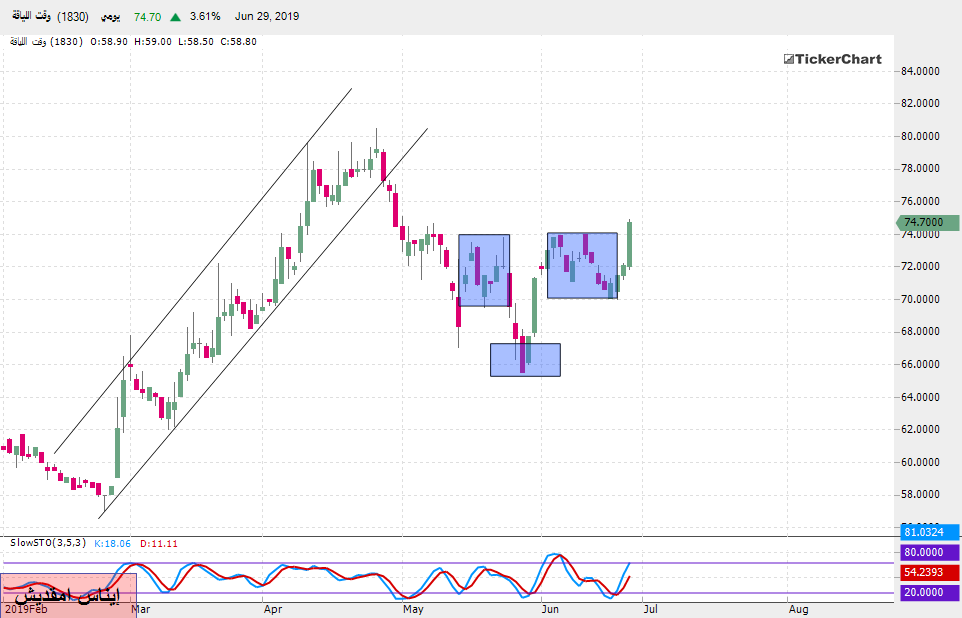Image resolution: width=962 pixels, height=618 pixels.
Task: Click the 3.61% change percentage
Action: click(x=205, y=17)
